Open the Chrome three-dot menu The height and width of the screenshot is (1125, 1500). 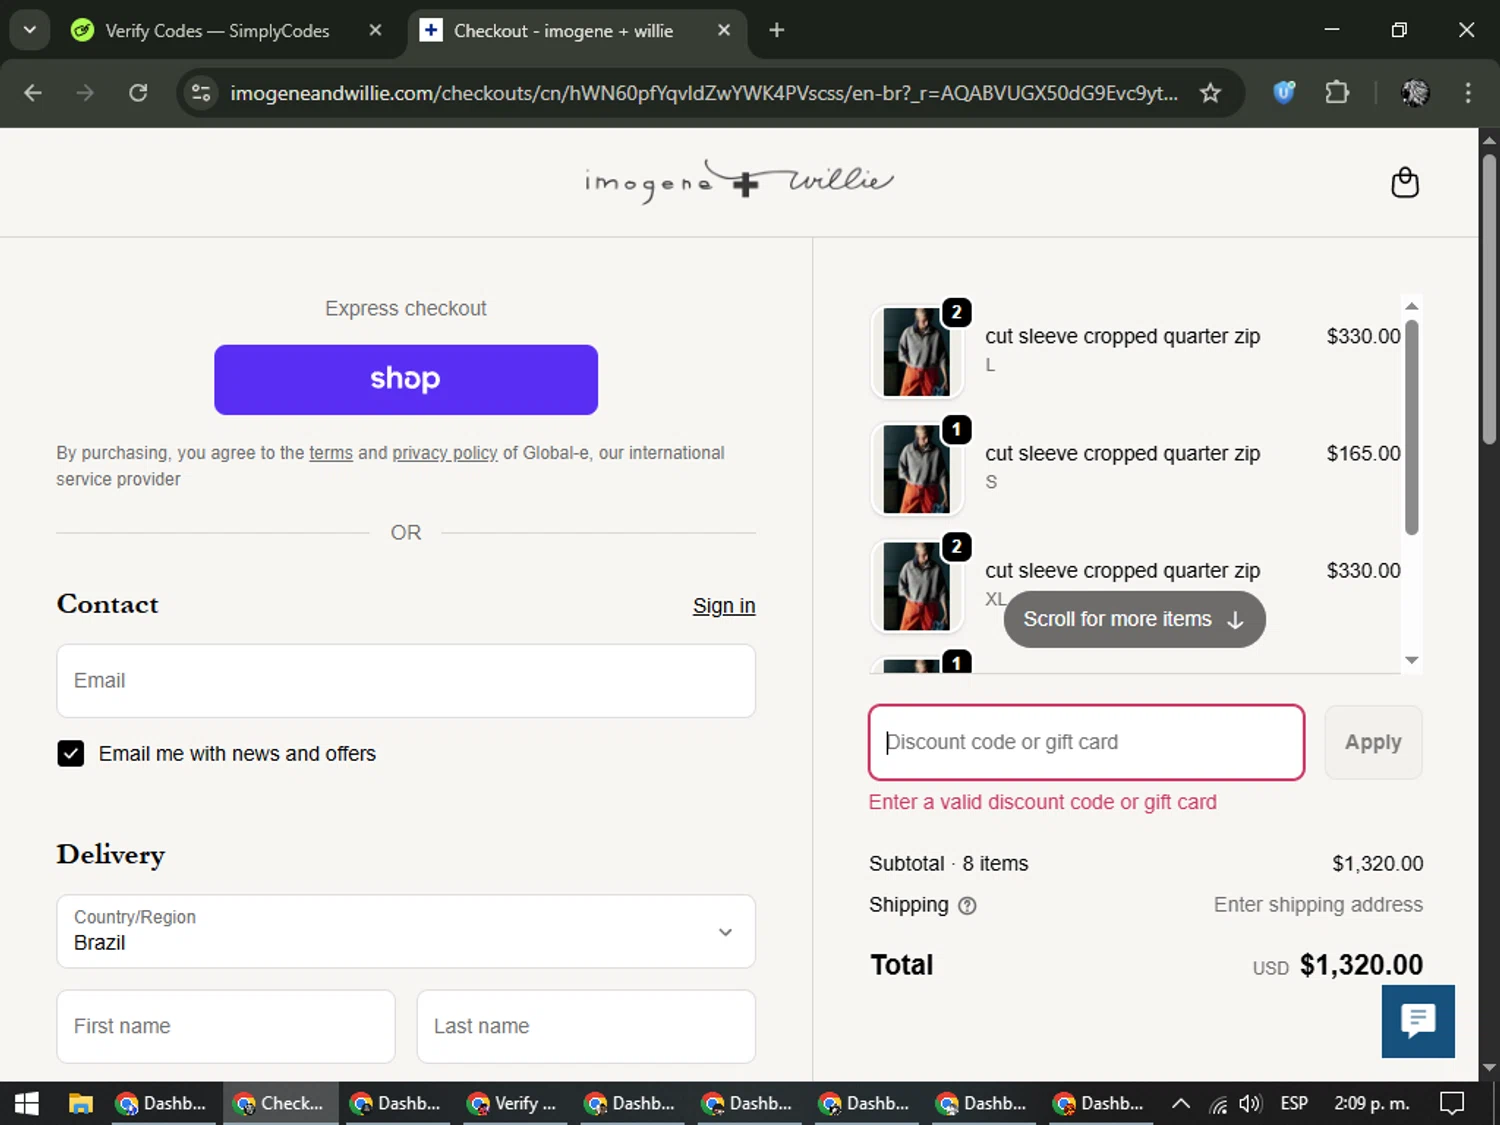click(1468, 93)
